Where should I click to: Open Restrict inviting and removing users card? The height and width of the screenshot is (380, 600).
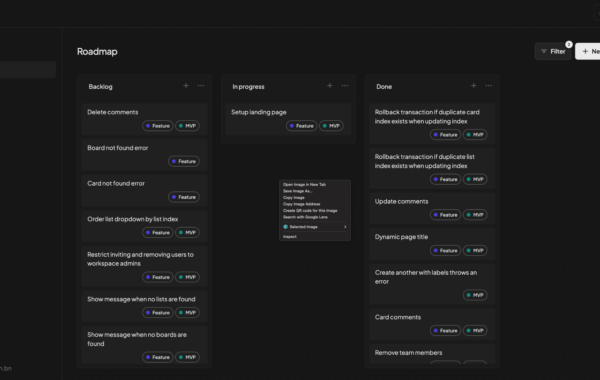pyautogui.click(x=145, y=266)
